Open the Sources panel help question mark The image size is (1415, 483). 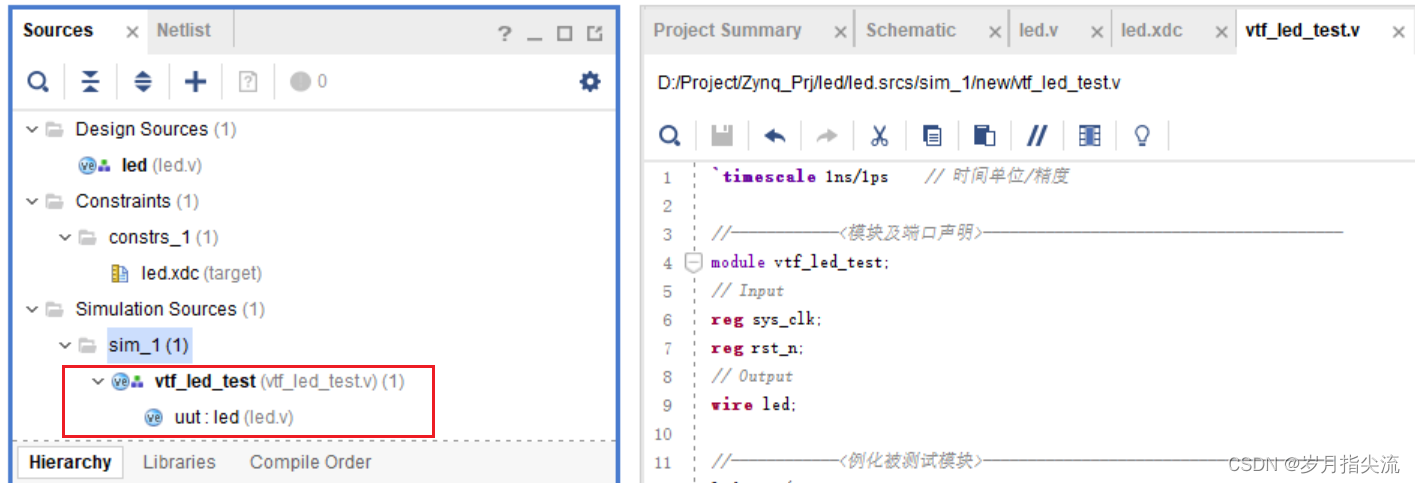coord(505,34)
